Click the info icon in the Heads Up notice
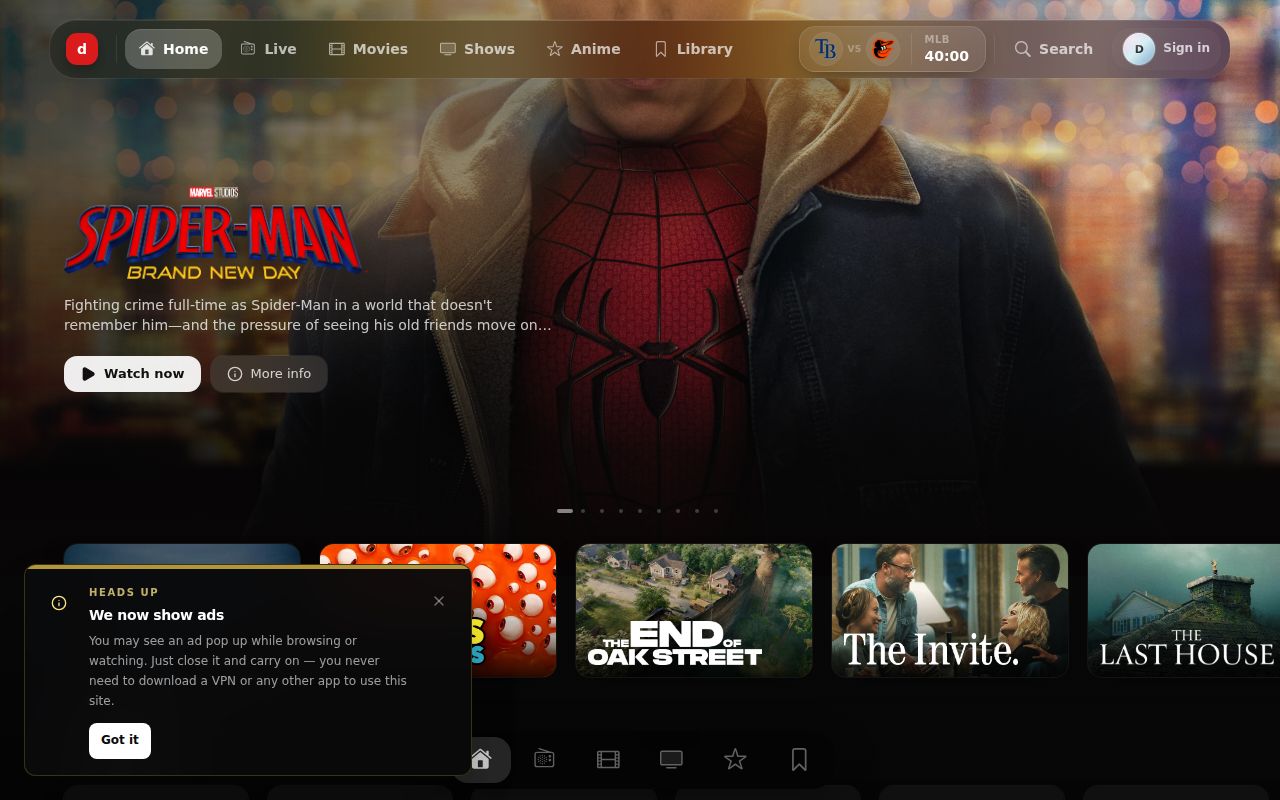The image size is (1280, 800). point(59,603)
